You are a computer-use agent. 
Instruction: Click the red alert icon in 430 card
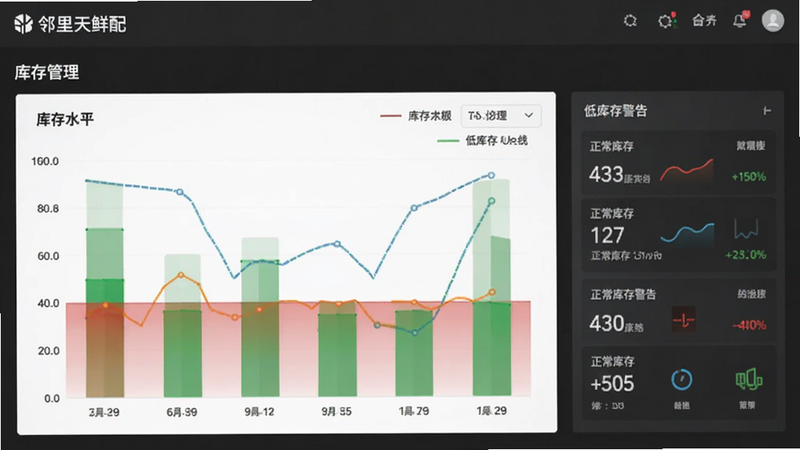tap(683, 320)
